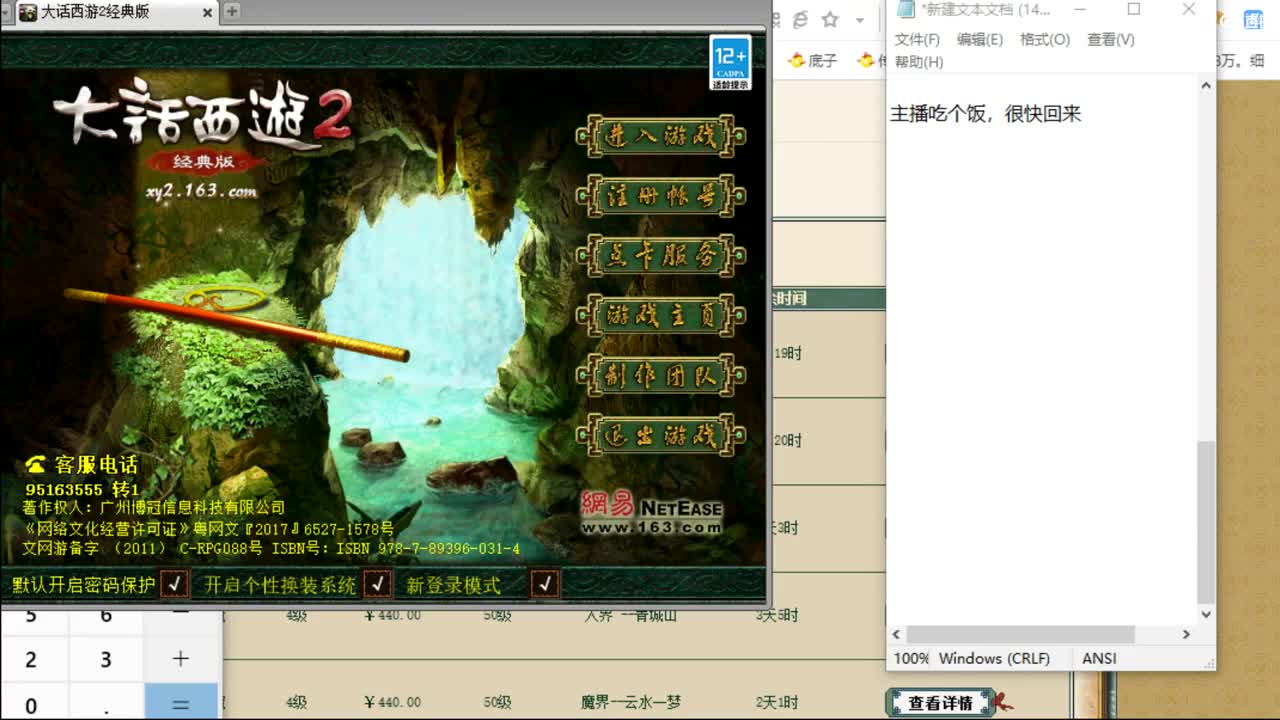
Task: Toggle the 开启个性换装系统 checkbox
Action: 377,583
